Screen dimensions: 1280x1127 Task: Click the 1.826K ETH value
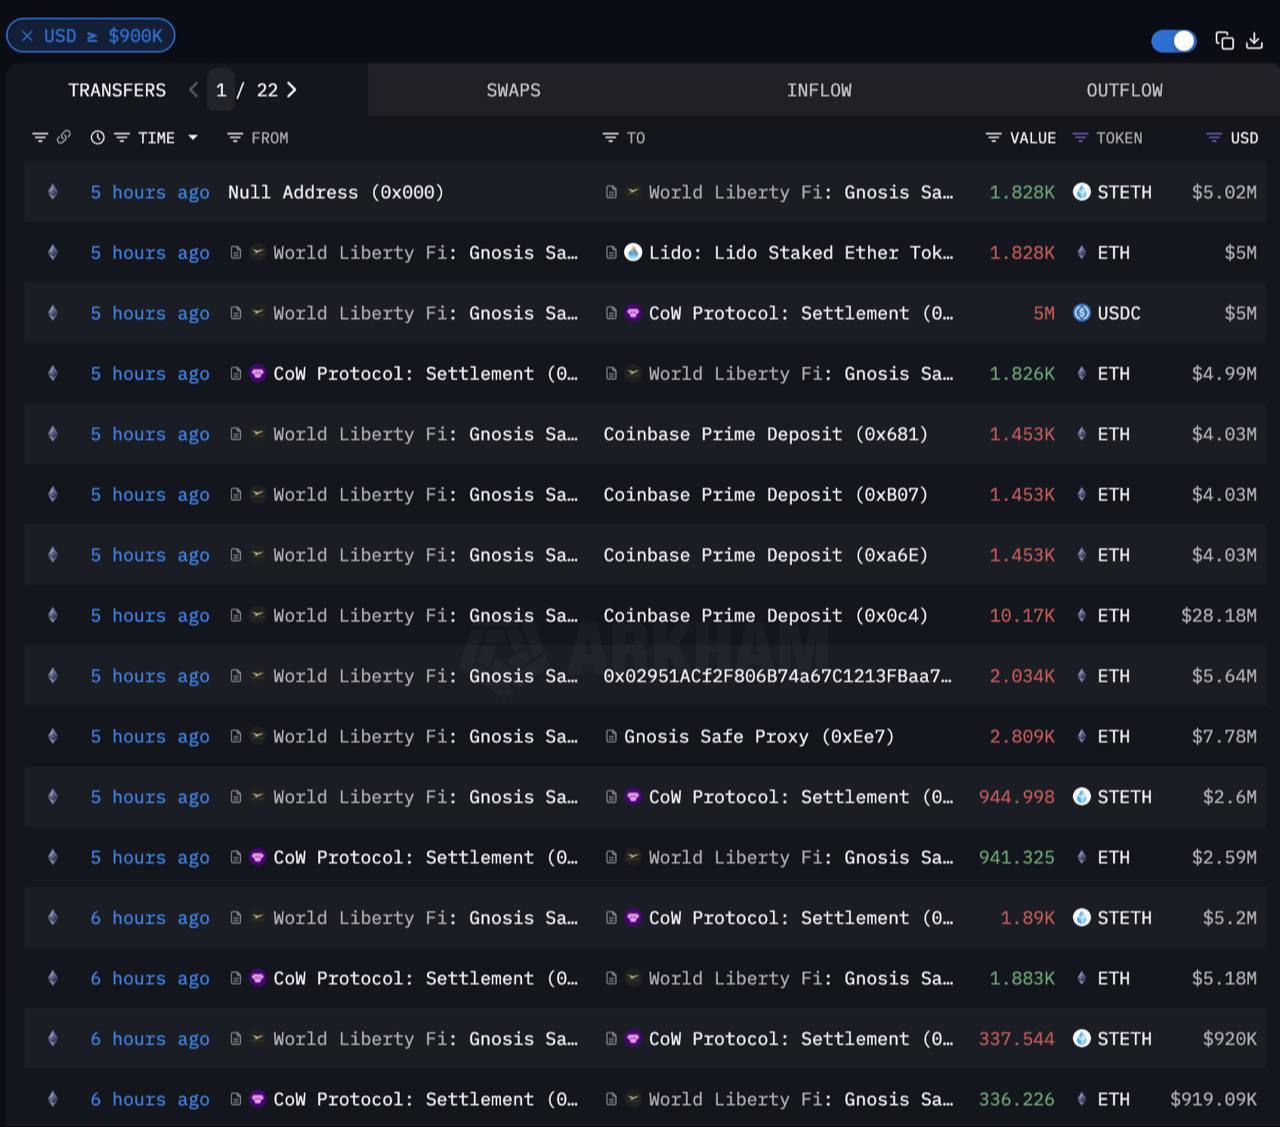1022,374
